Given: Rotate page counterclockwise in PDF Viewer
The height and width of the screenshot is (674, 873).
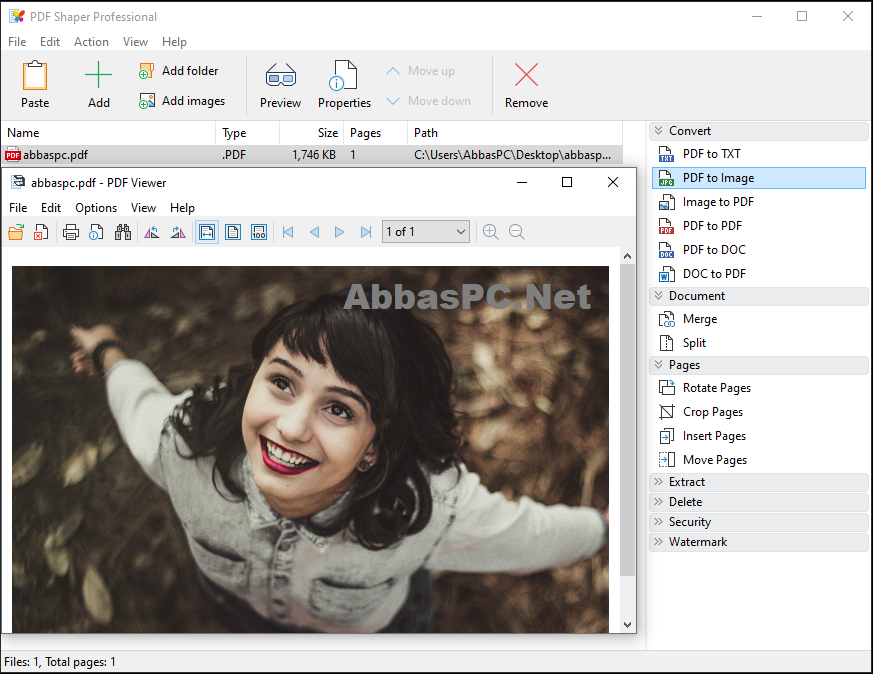Looking at the screenshot, I should point(151,232).
